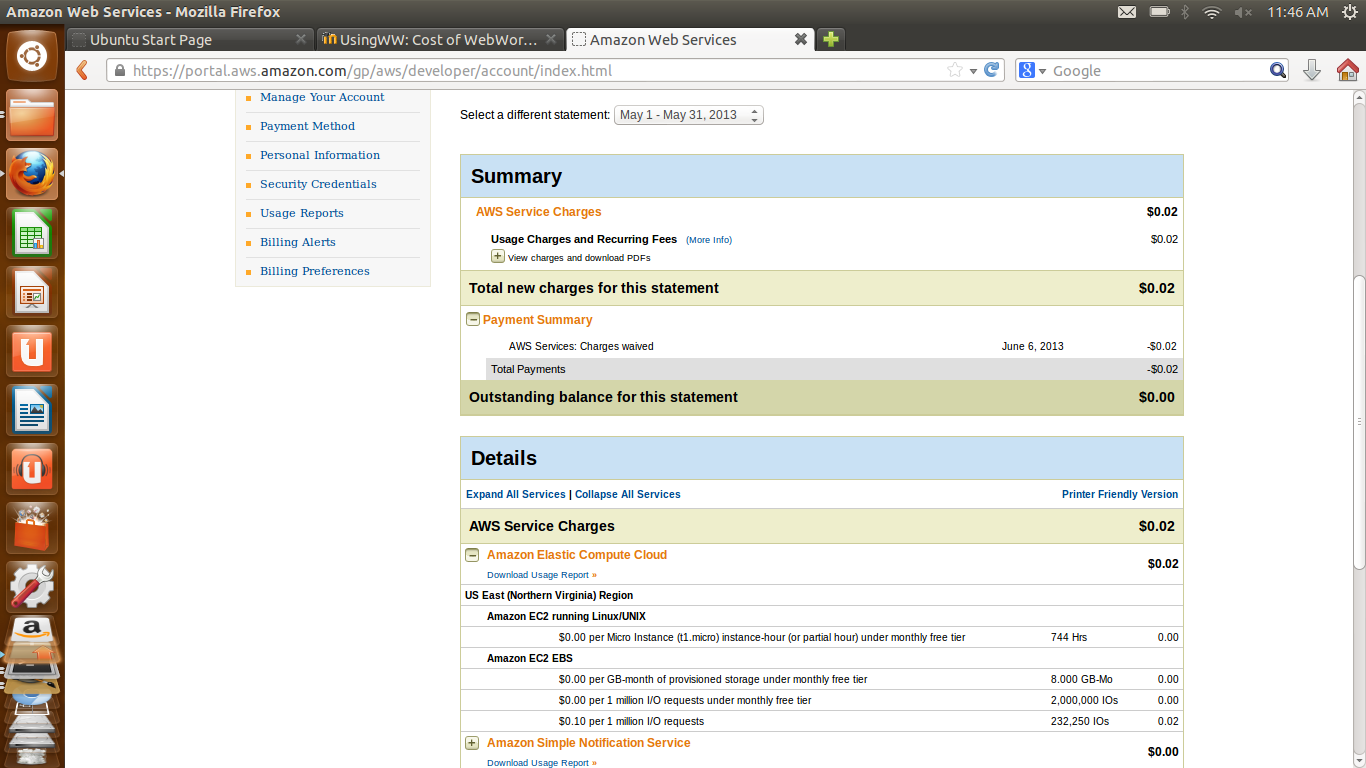Click AWS Service Charges summary heading
The height and width of the screenshot is (768, 1366).
pos(539,212)
